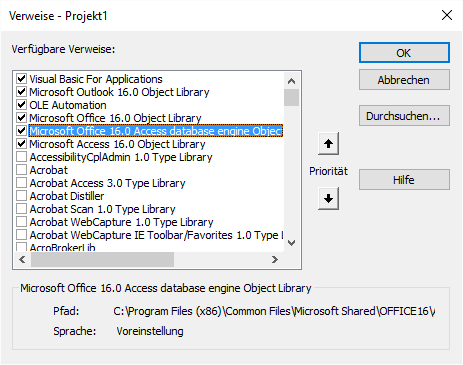
Task: Uncheck Microsoft Office 16.0 Object Library checkbox
Action: 22,118
